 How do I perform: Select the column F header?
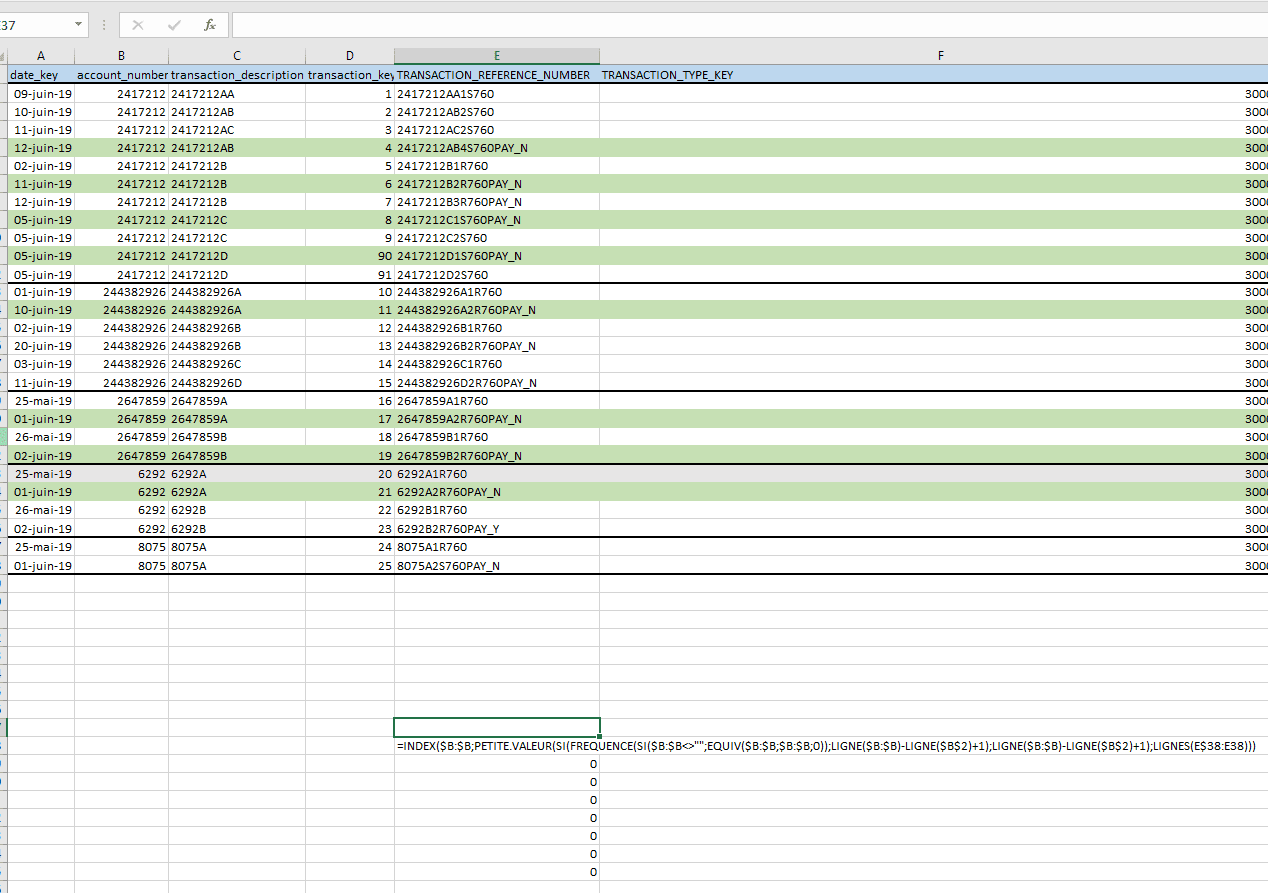[x=940, y=56]
